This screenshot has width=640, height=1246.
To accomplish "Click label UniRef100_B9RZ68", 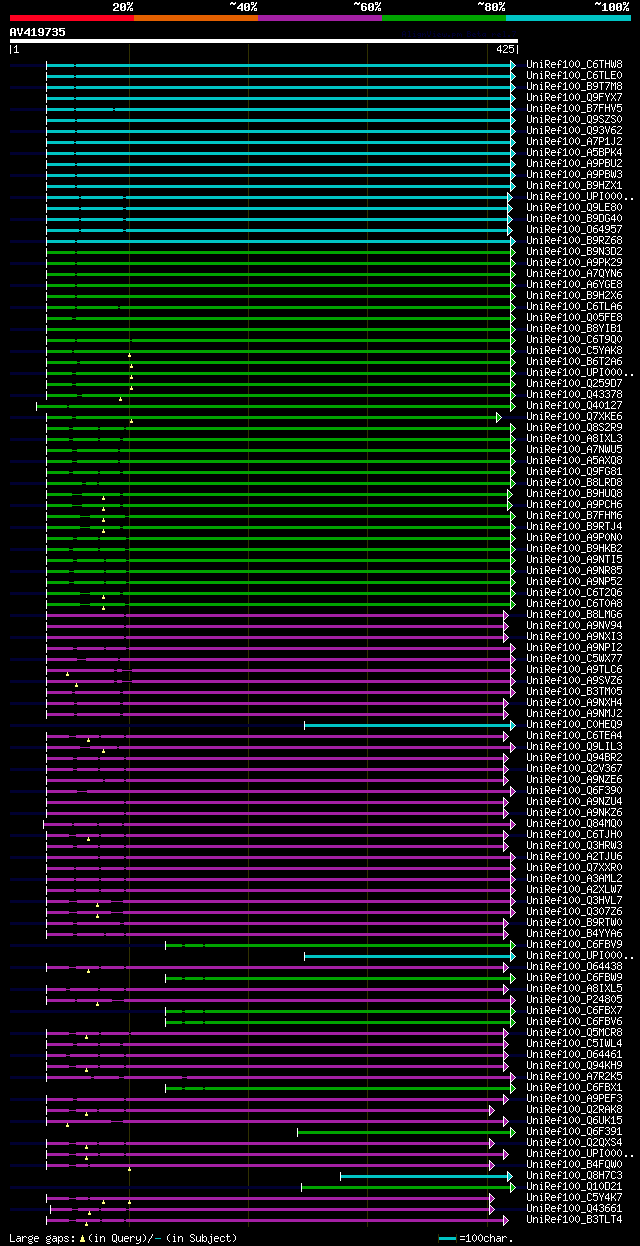I will point(574,240).
